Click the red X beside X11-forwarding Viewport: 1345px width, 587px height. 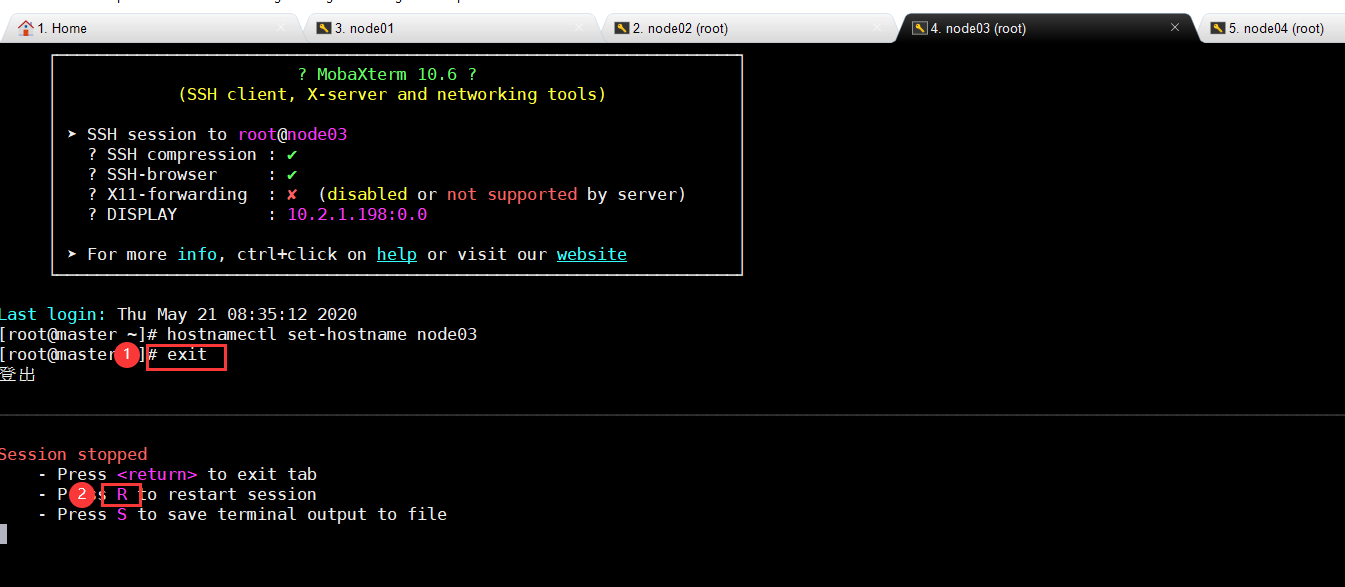292,194
